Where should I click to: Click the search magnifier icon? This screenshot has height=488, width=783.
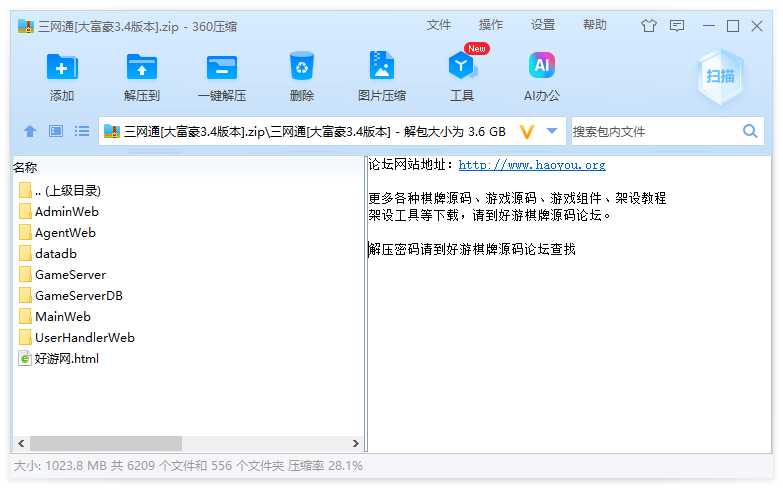point(750,131)
